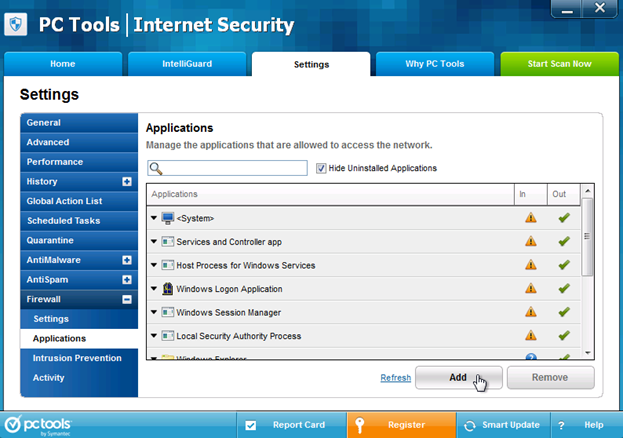Switch to the Home tab
This screenshot has height=438, width=623.
click(x=63, y=64)
